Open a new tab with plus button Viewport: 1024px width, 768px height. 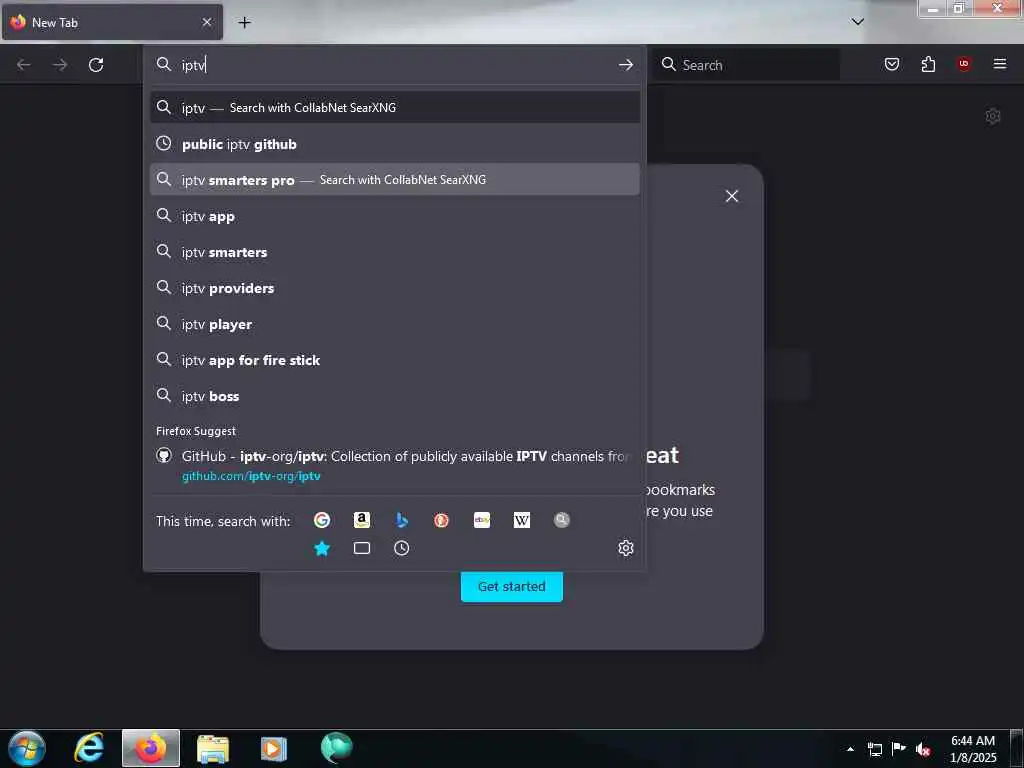(x=244, y=22)
